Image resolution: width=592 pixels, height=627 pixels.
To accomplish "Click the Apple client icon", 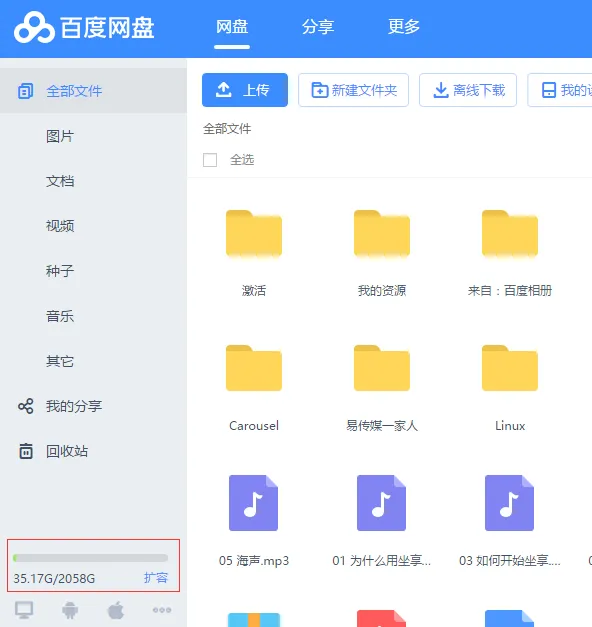I will click(116, 610).
